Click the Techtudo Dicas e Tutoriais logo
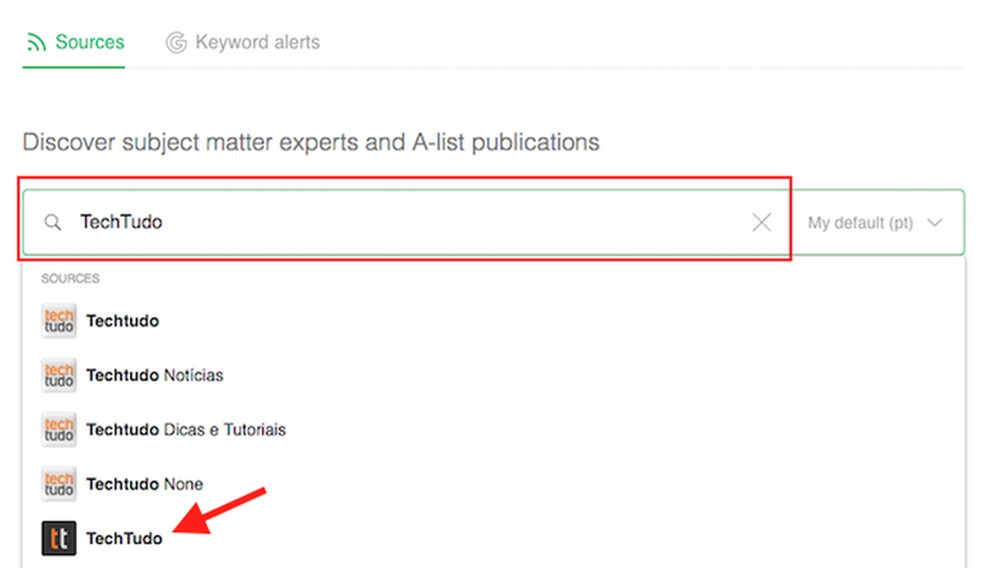The image size is (984, 568). click(59, 430)
